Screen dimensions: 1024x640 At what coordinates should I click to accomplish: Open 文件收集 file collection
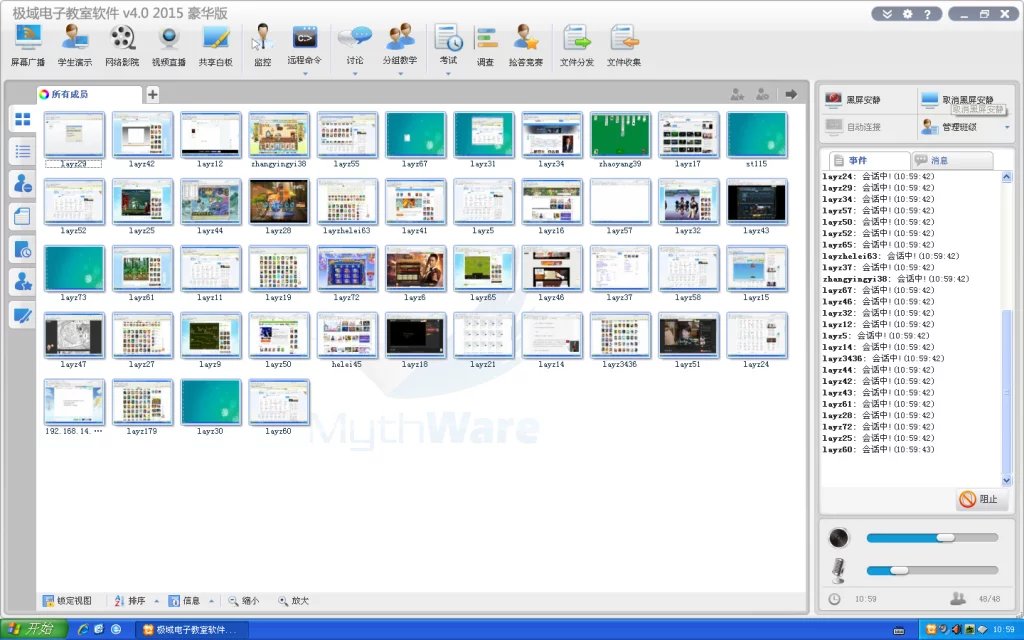point(624,45)
